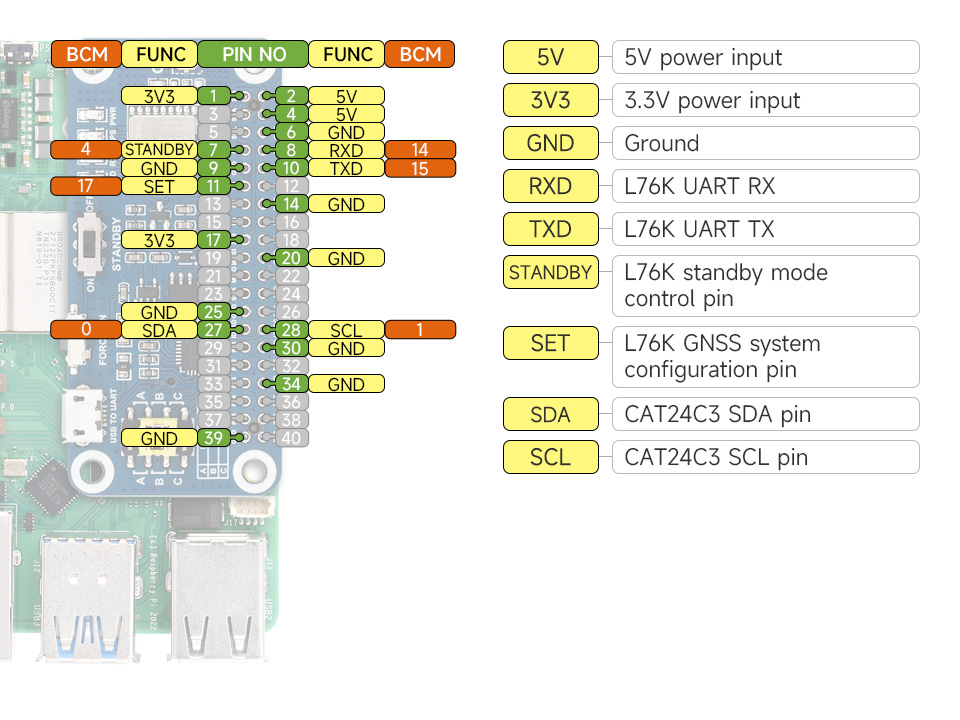Select the green pin 39 badge
Viewport: 960px width, 720px height.
point(214,438)
